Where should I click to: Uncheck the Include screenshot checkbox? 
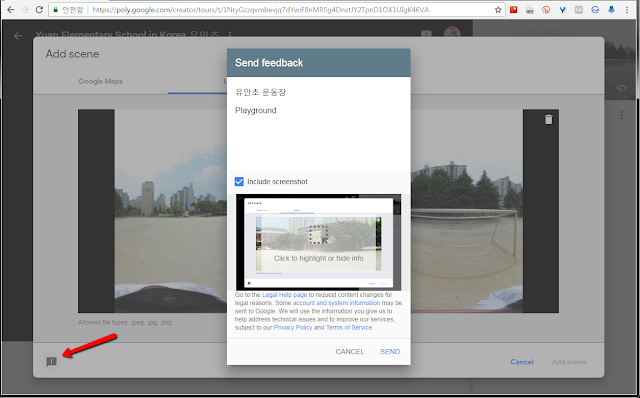point(239,182)
